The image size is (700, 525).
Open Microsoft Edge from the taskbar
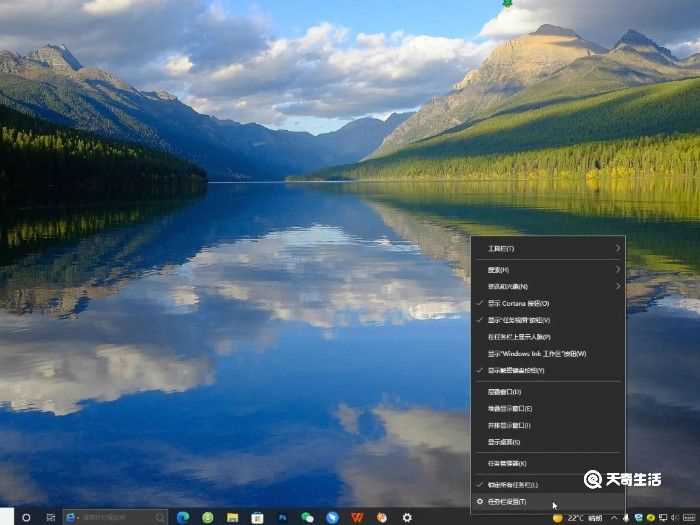coord(183,517)
